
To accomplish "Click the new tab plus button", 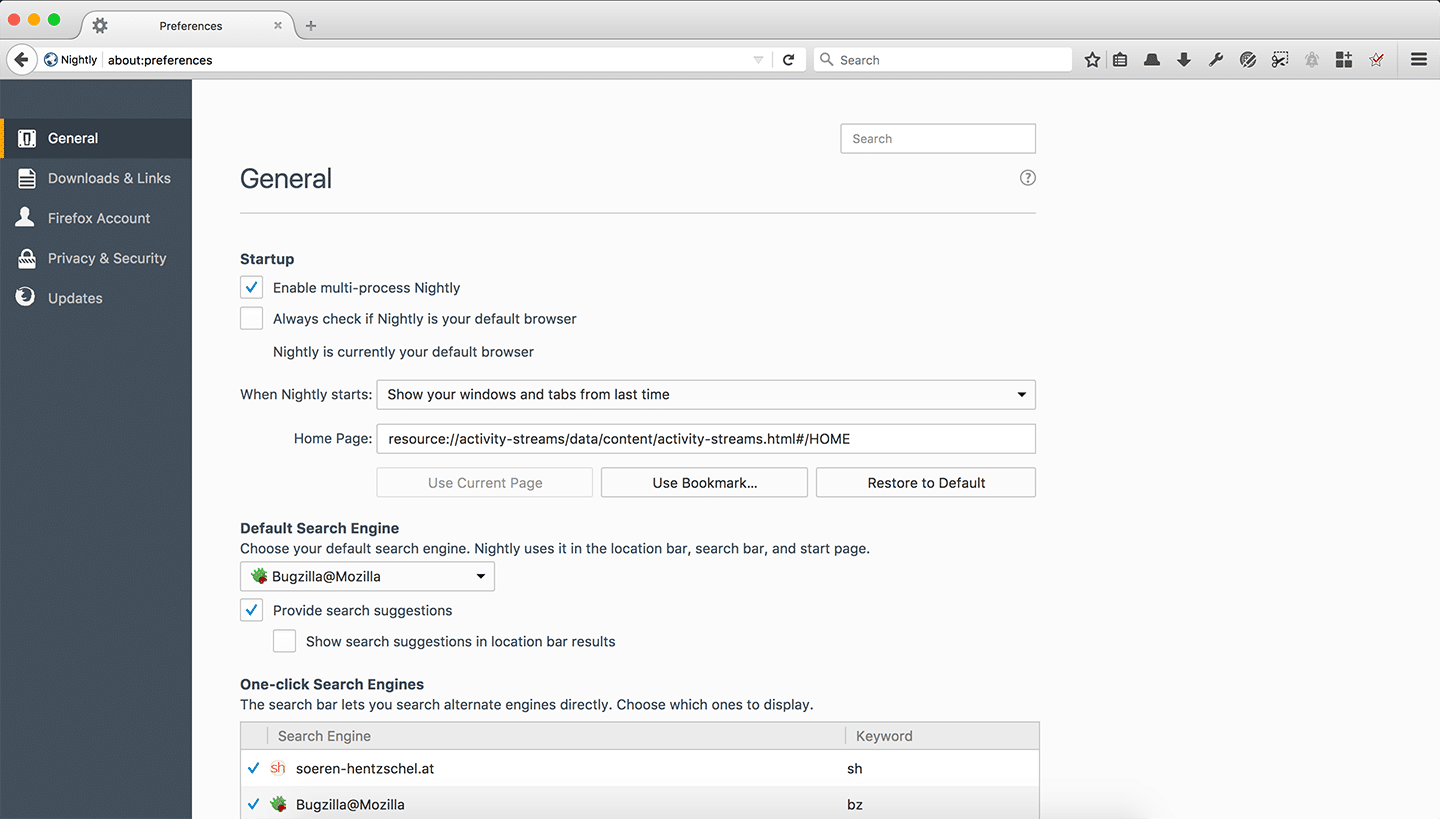I will point(311,26).
